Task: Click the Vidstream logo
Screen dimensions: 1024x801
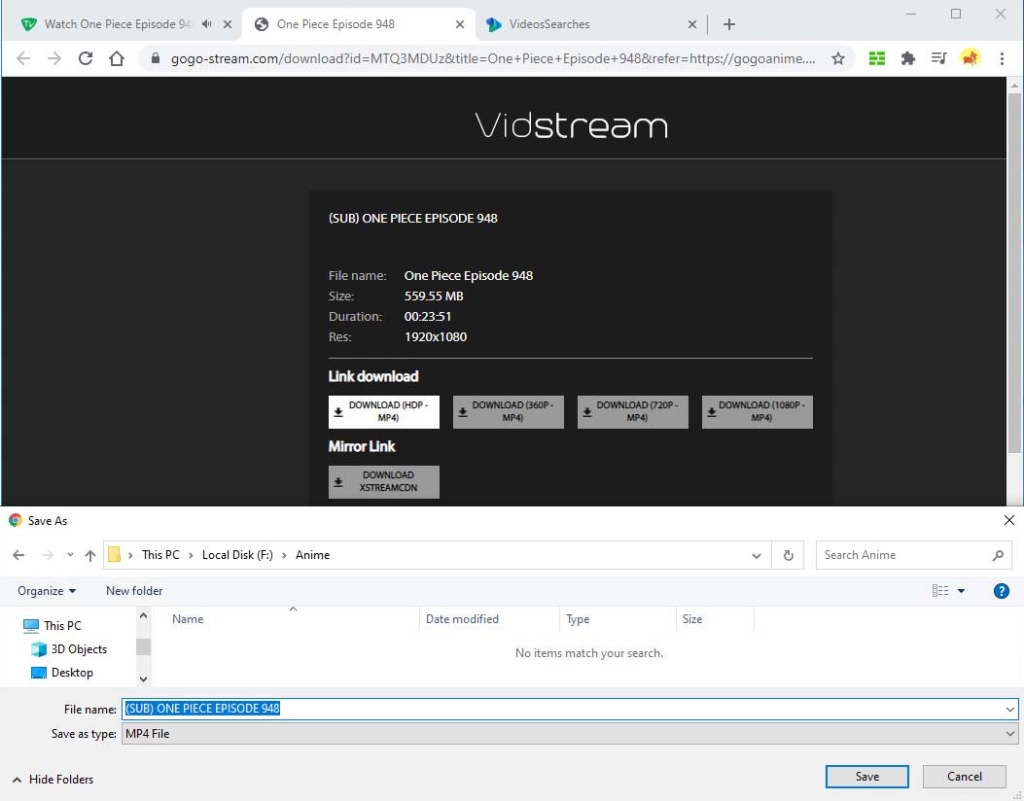Action: point(571,125)
